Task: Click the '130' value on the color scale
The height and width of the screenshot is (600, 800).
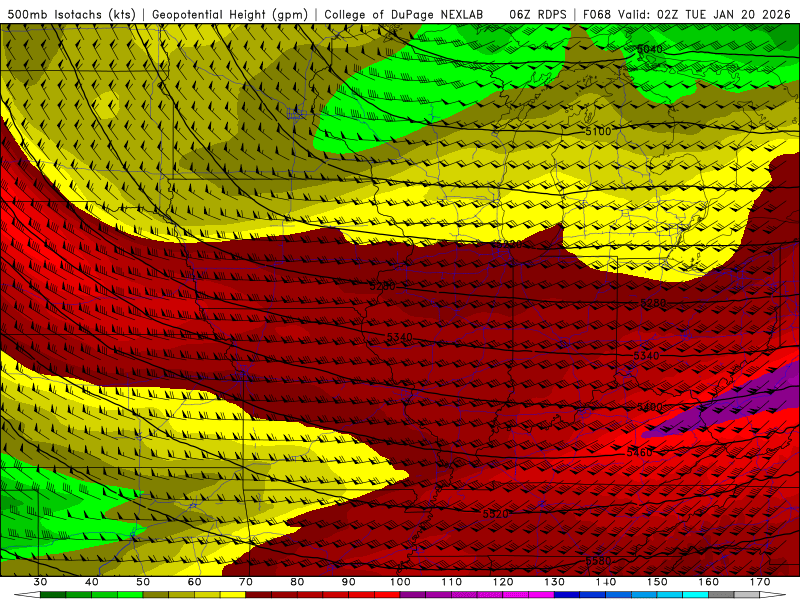Action: (554, 582)
